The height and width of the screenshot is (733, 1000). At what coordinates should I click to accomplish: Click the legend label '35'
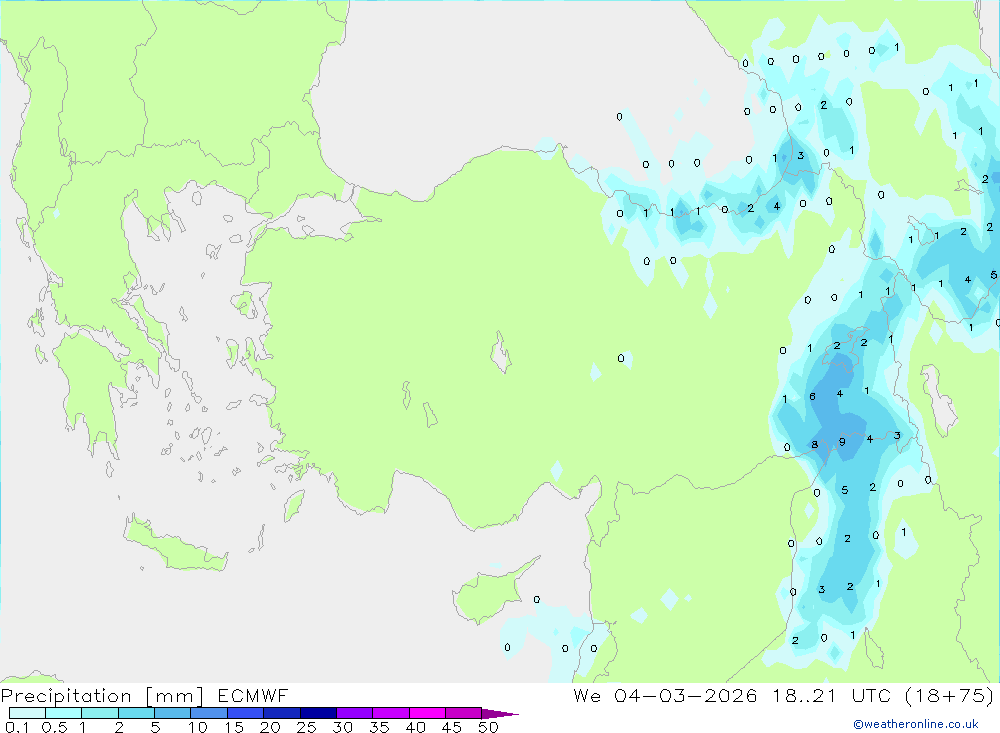(379, 727)
